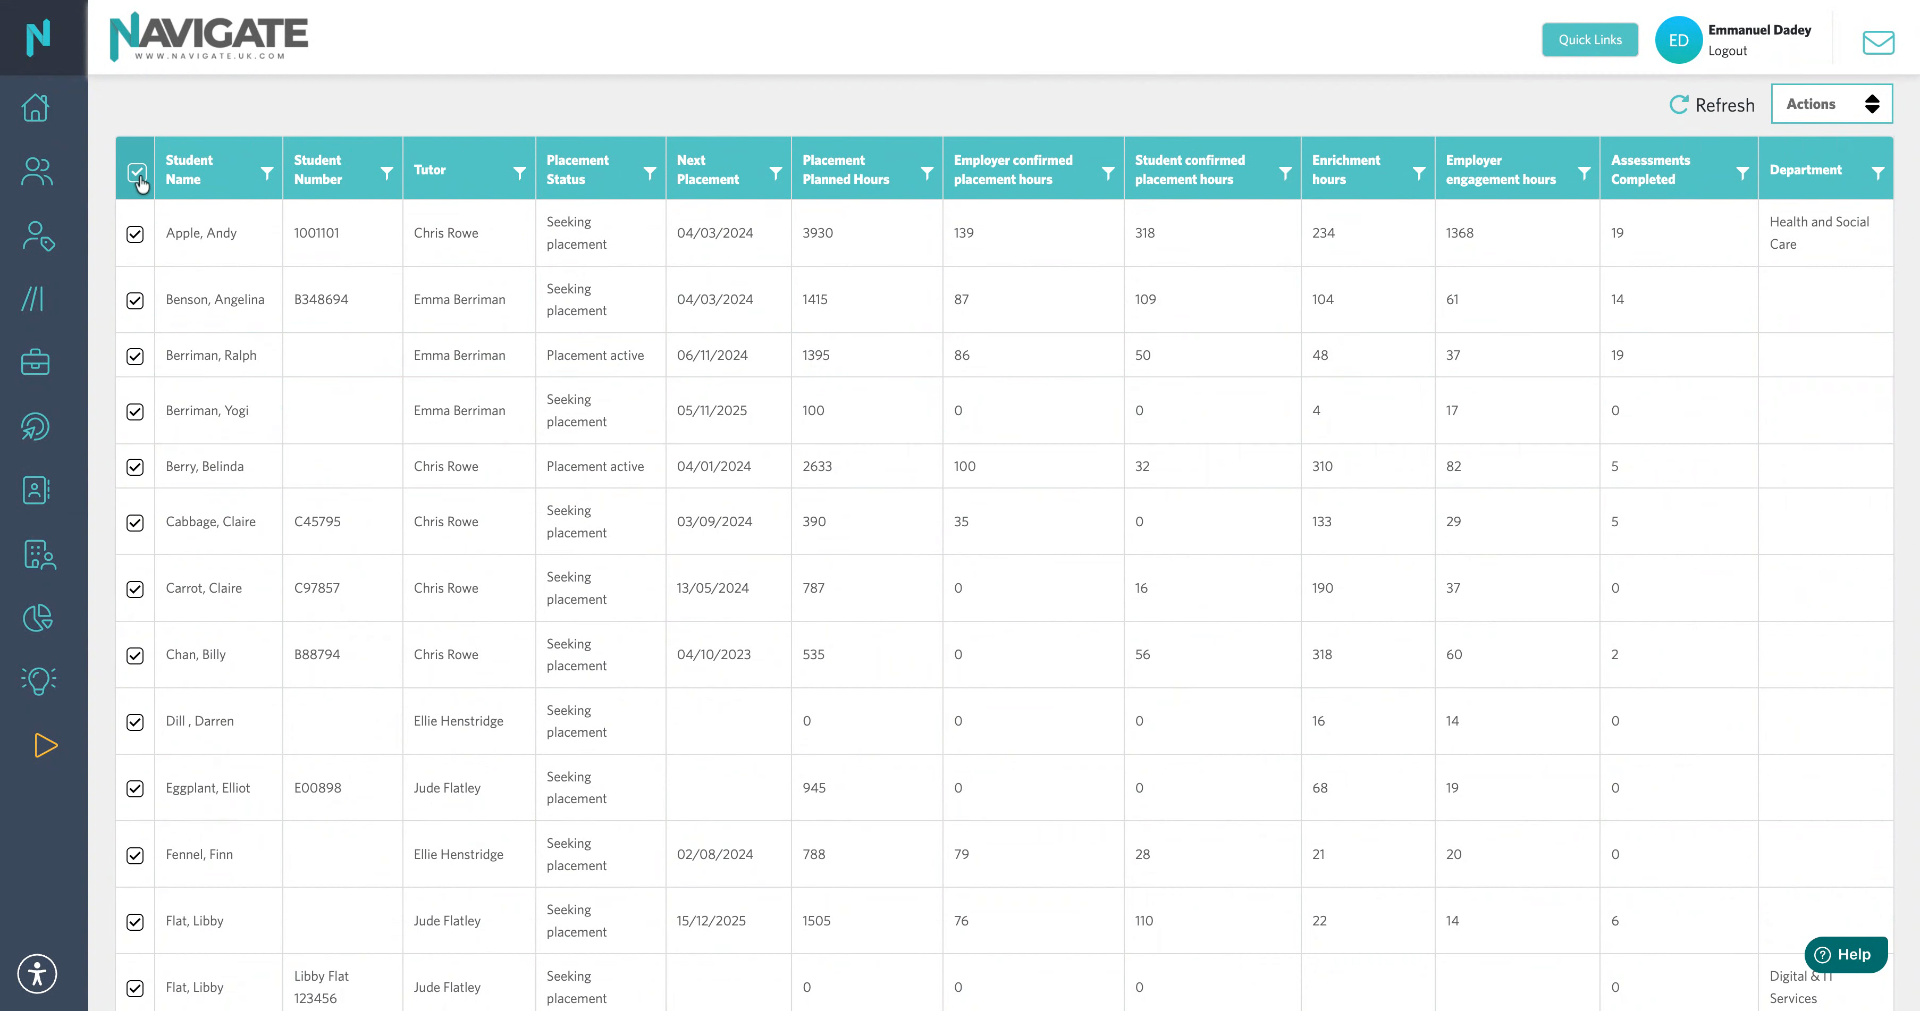Open the users group sidebar icon
1920x1011 pixels.
click(x=37, y=171)
